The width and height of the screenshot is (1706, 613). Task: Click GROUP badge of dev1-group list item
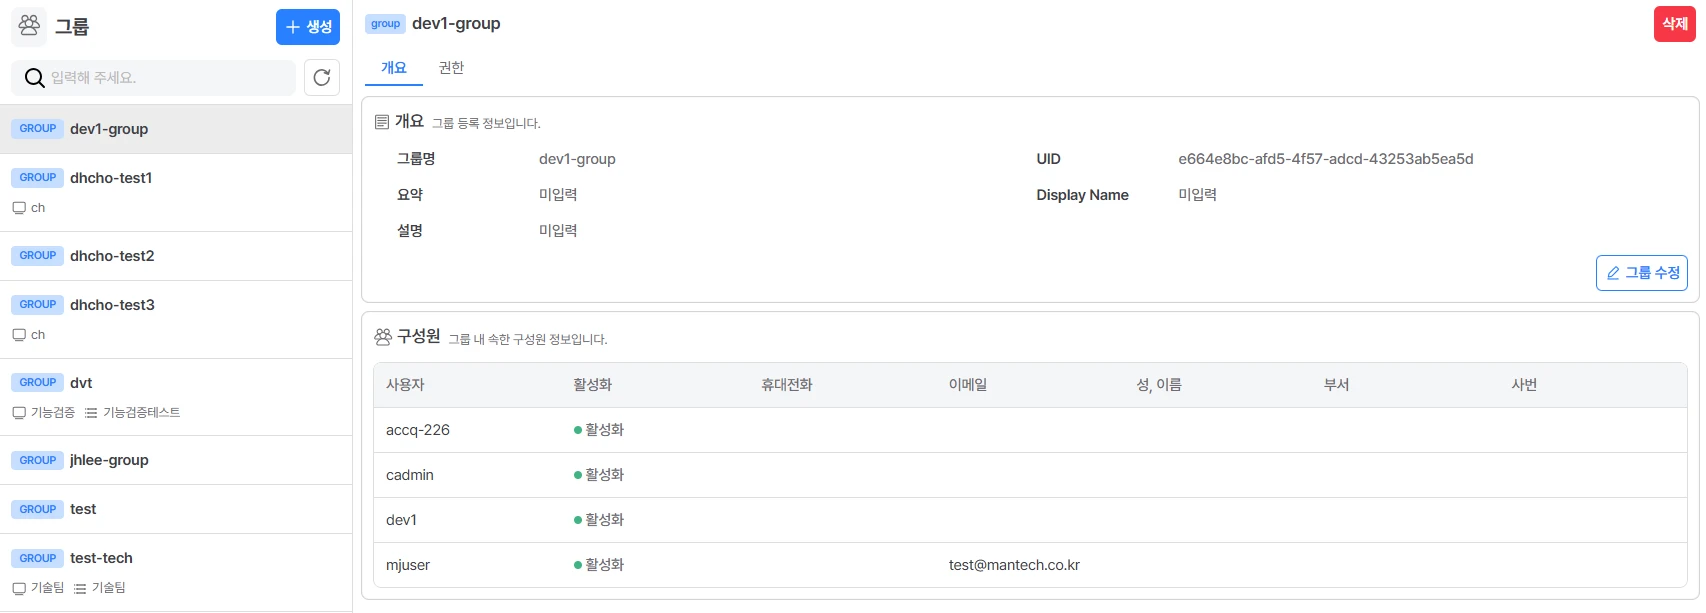[x=38, y=129]
